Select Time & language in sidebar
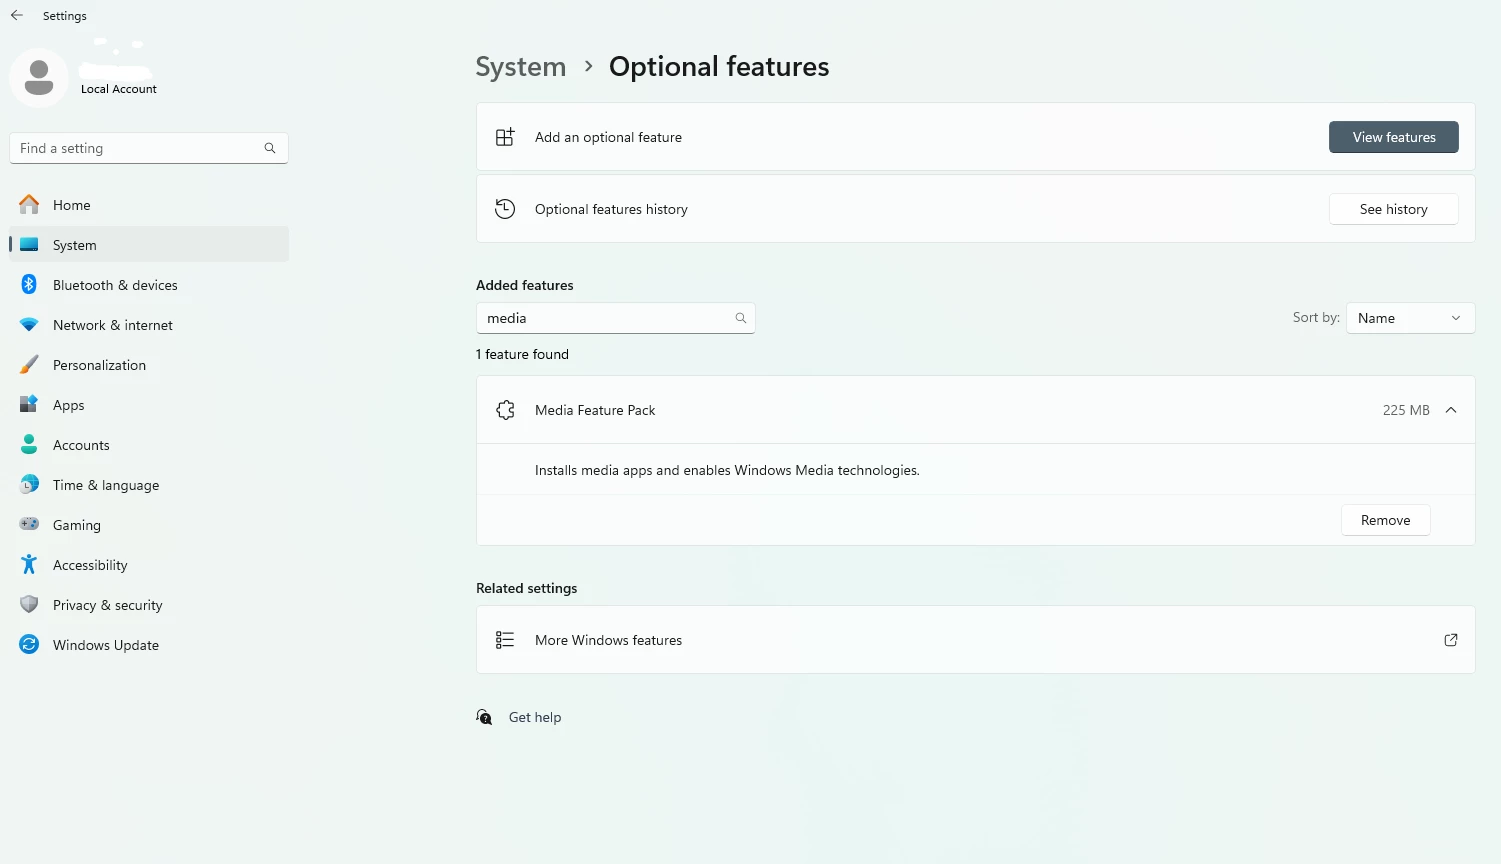The width and height of the screenshot is (1501, 864). point(105,485)
